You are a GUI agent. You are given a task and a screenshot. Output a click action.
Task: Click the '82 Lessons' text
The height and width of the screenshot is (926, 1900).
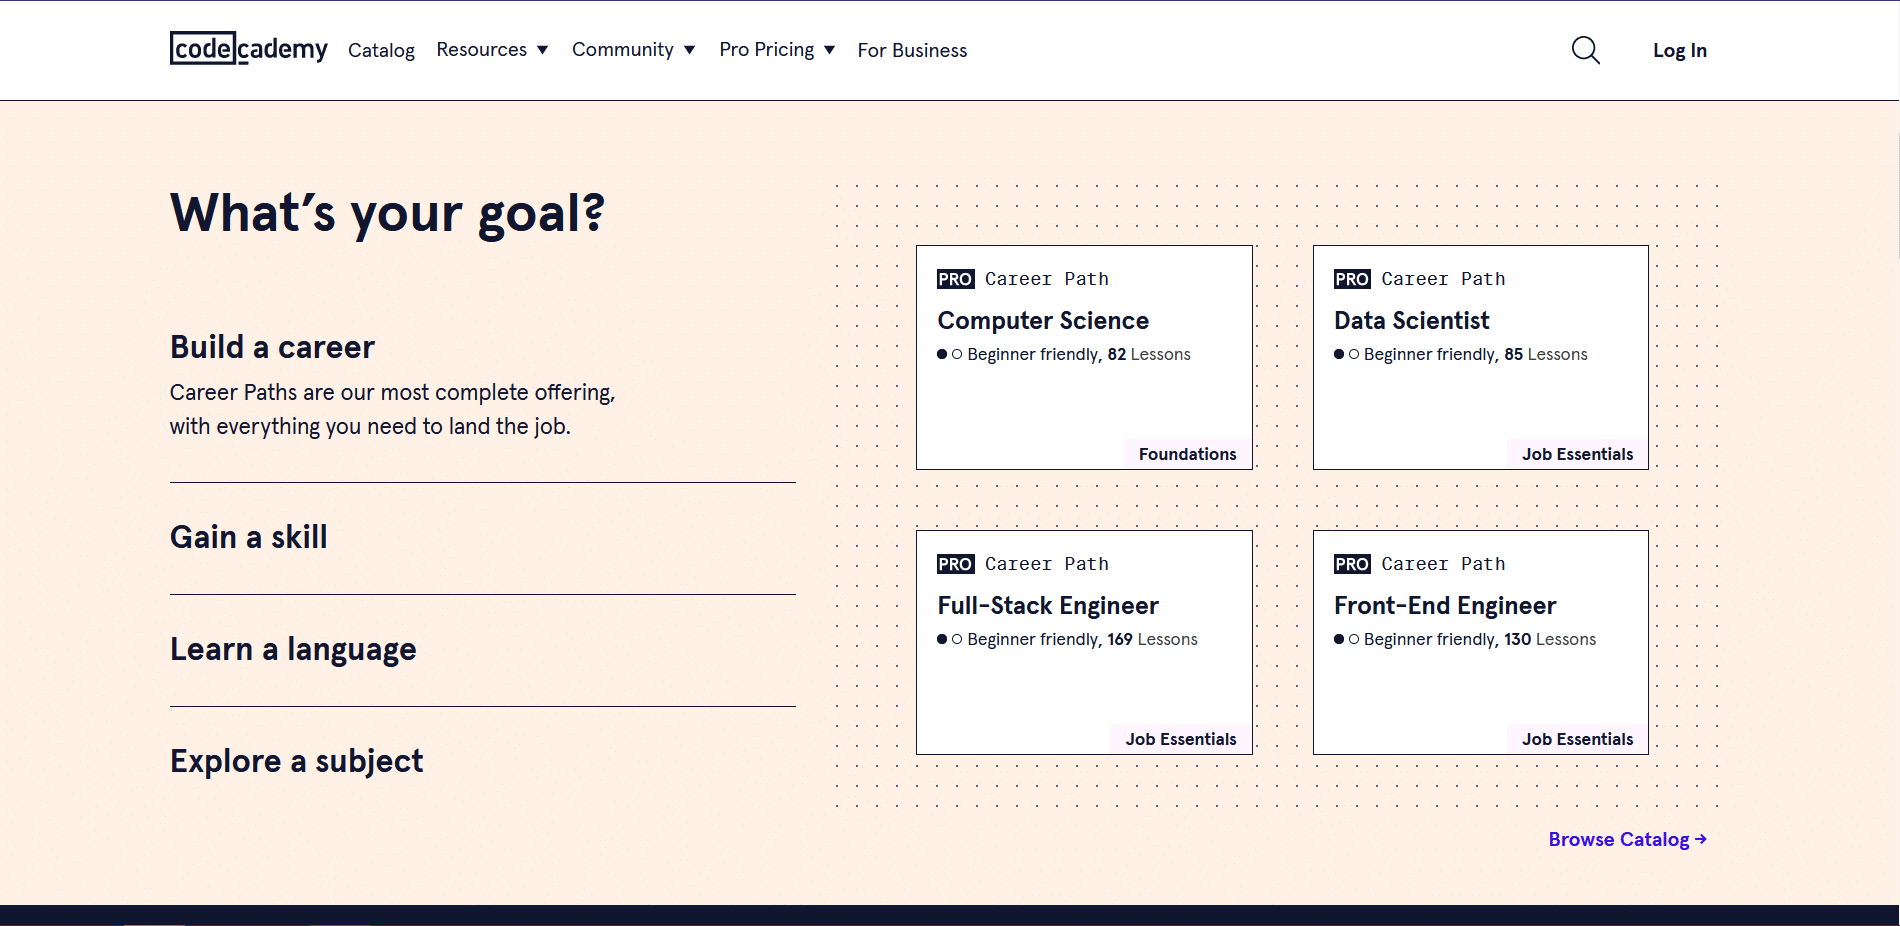[1149, 354]
